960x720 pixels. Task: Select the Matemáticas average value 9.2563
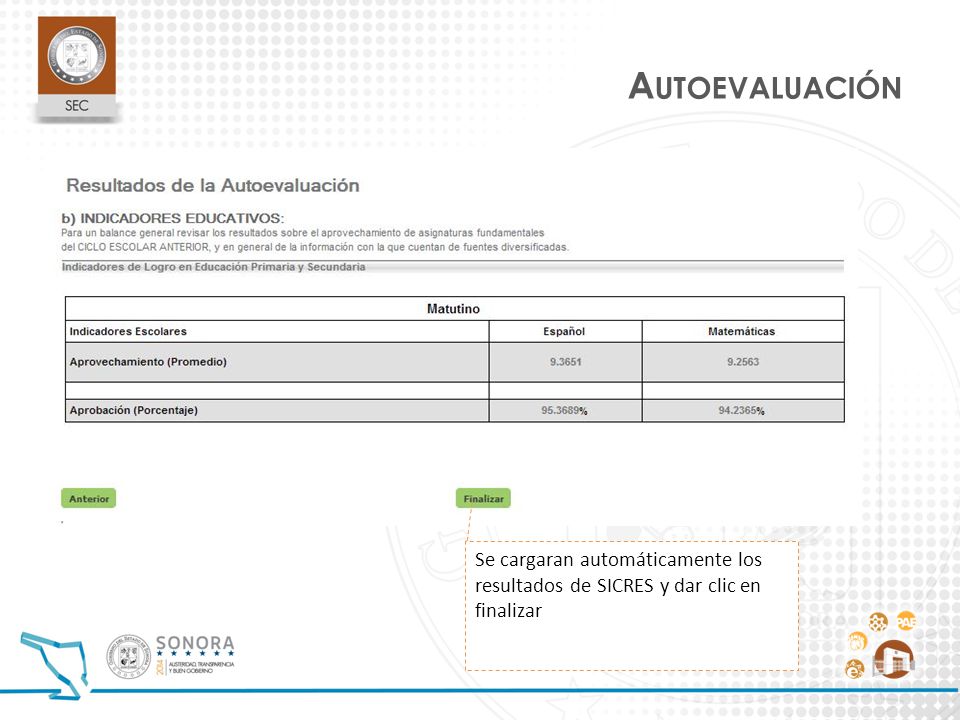743,362
